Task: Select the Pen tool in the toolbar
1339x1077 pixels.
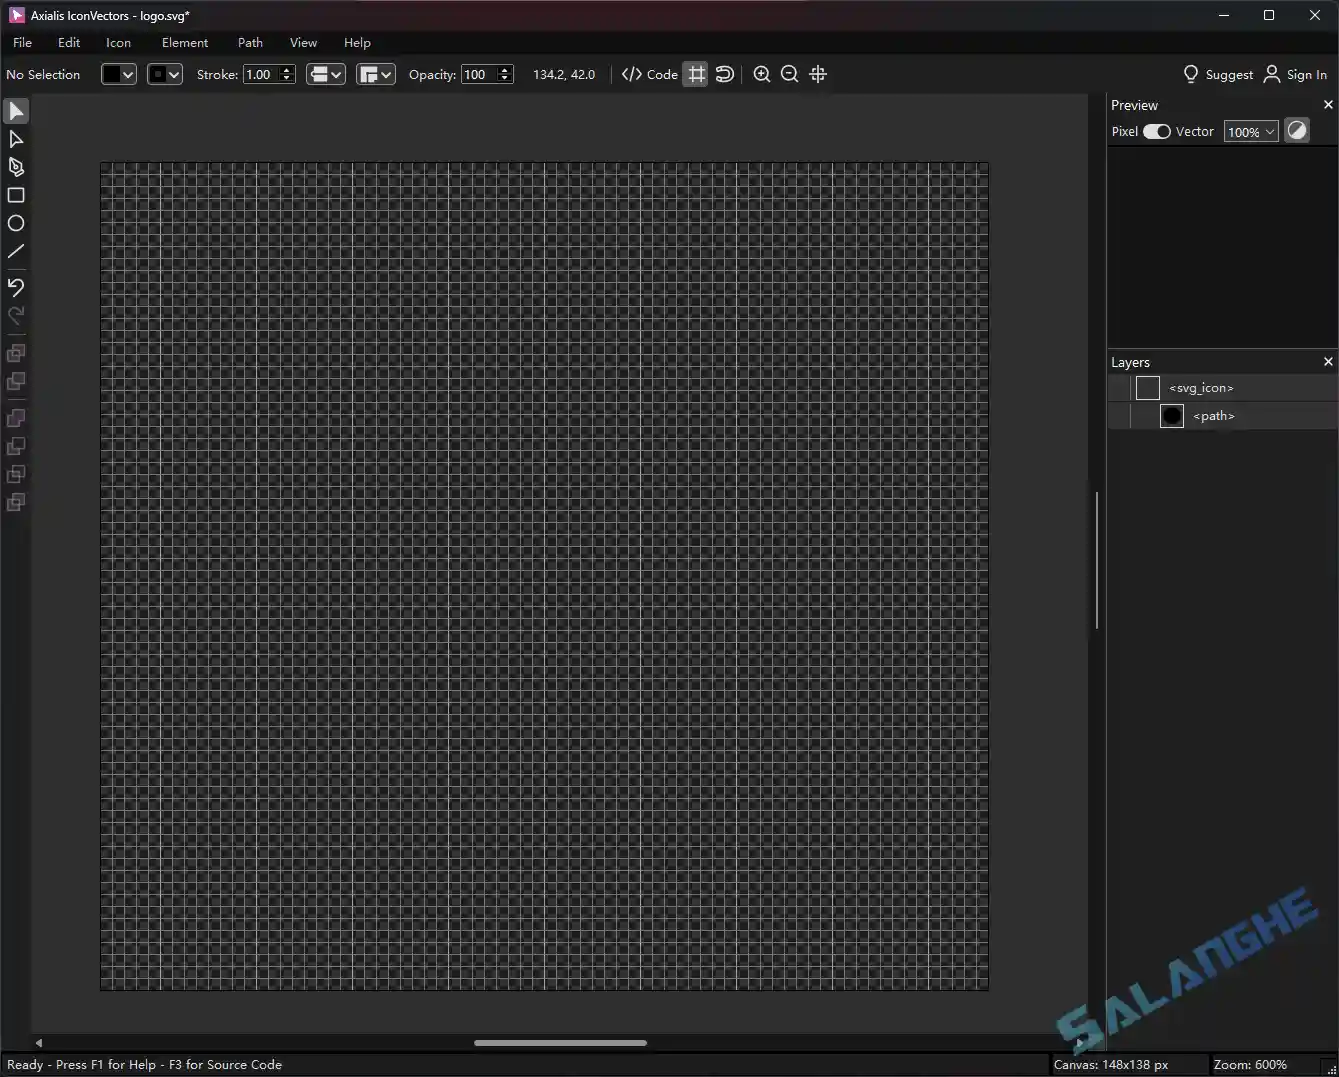Action: [16, 167]
